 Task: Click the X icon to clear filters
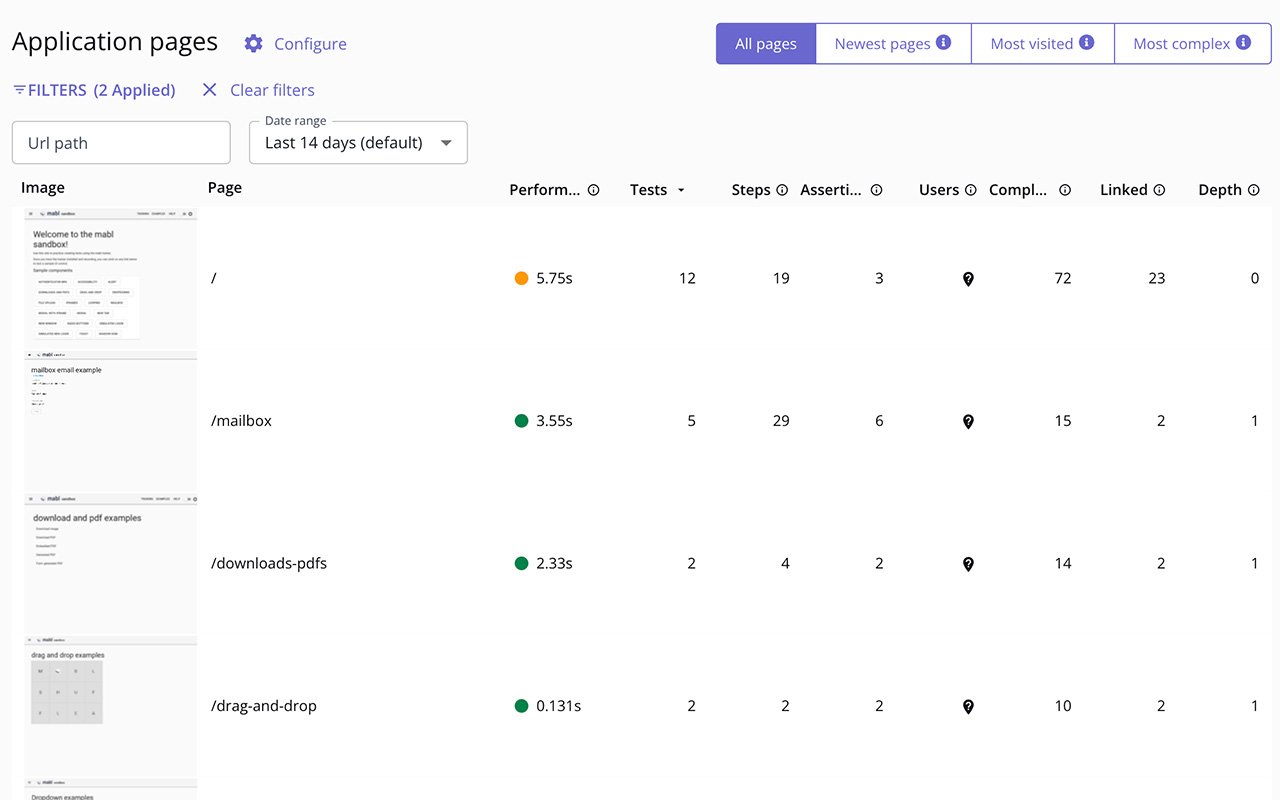(209, 90)
